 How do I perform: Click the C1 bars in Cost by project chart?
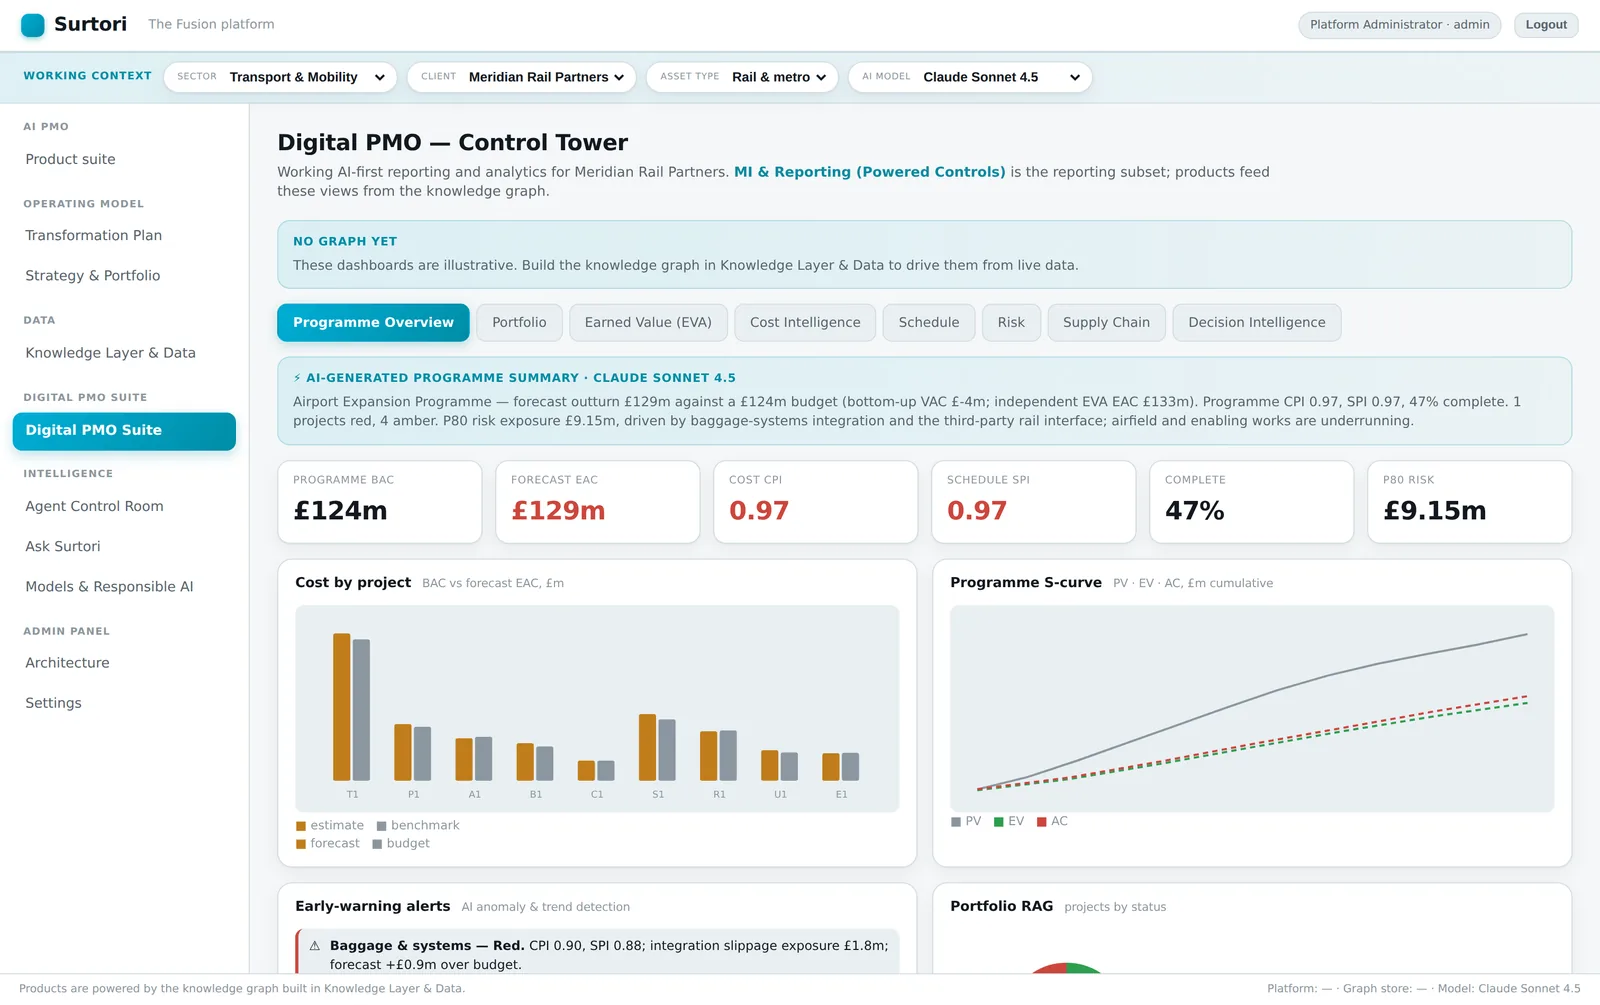coord(596,770)
